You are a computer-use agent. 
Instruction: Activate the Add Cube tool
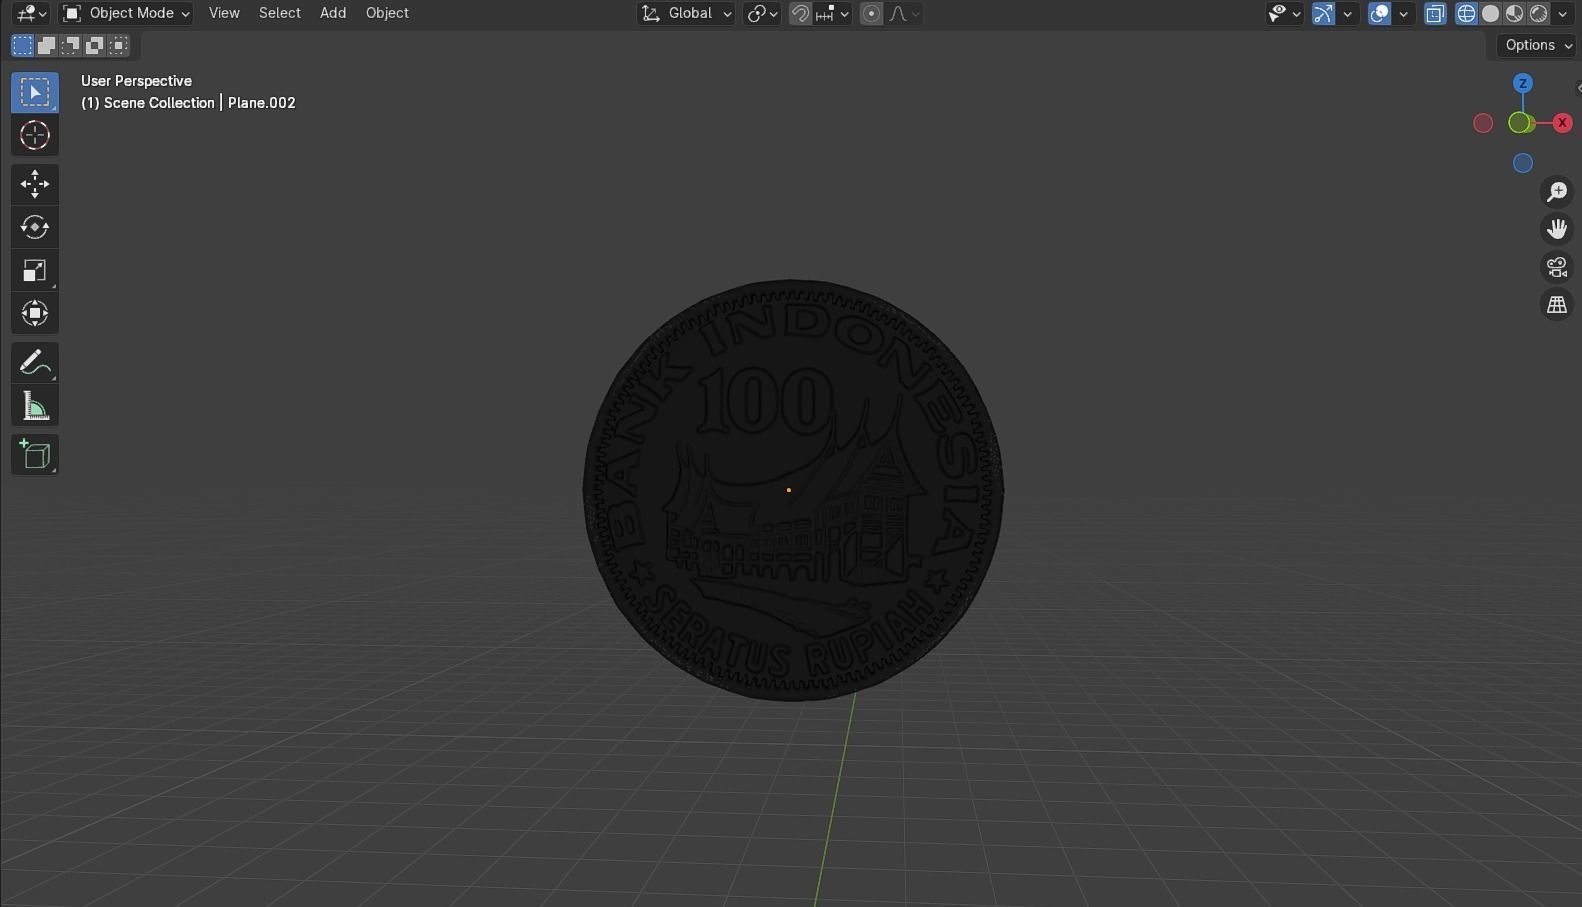click(x=35, y=454)
